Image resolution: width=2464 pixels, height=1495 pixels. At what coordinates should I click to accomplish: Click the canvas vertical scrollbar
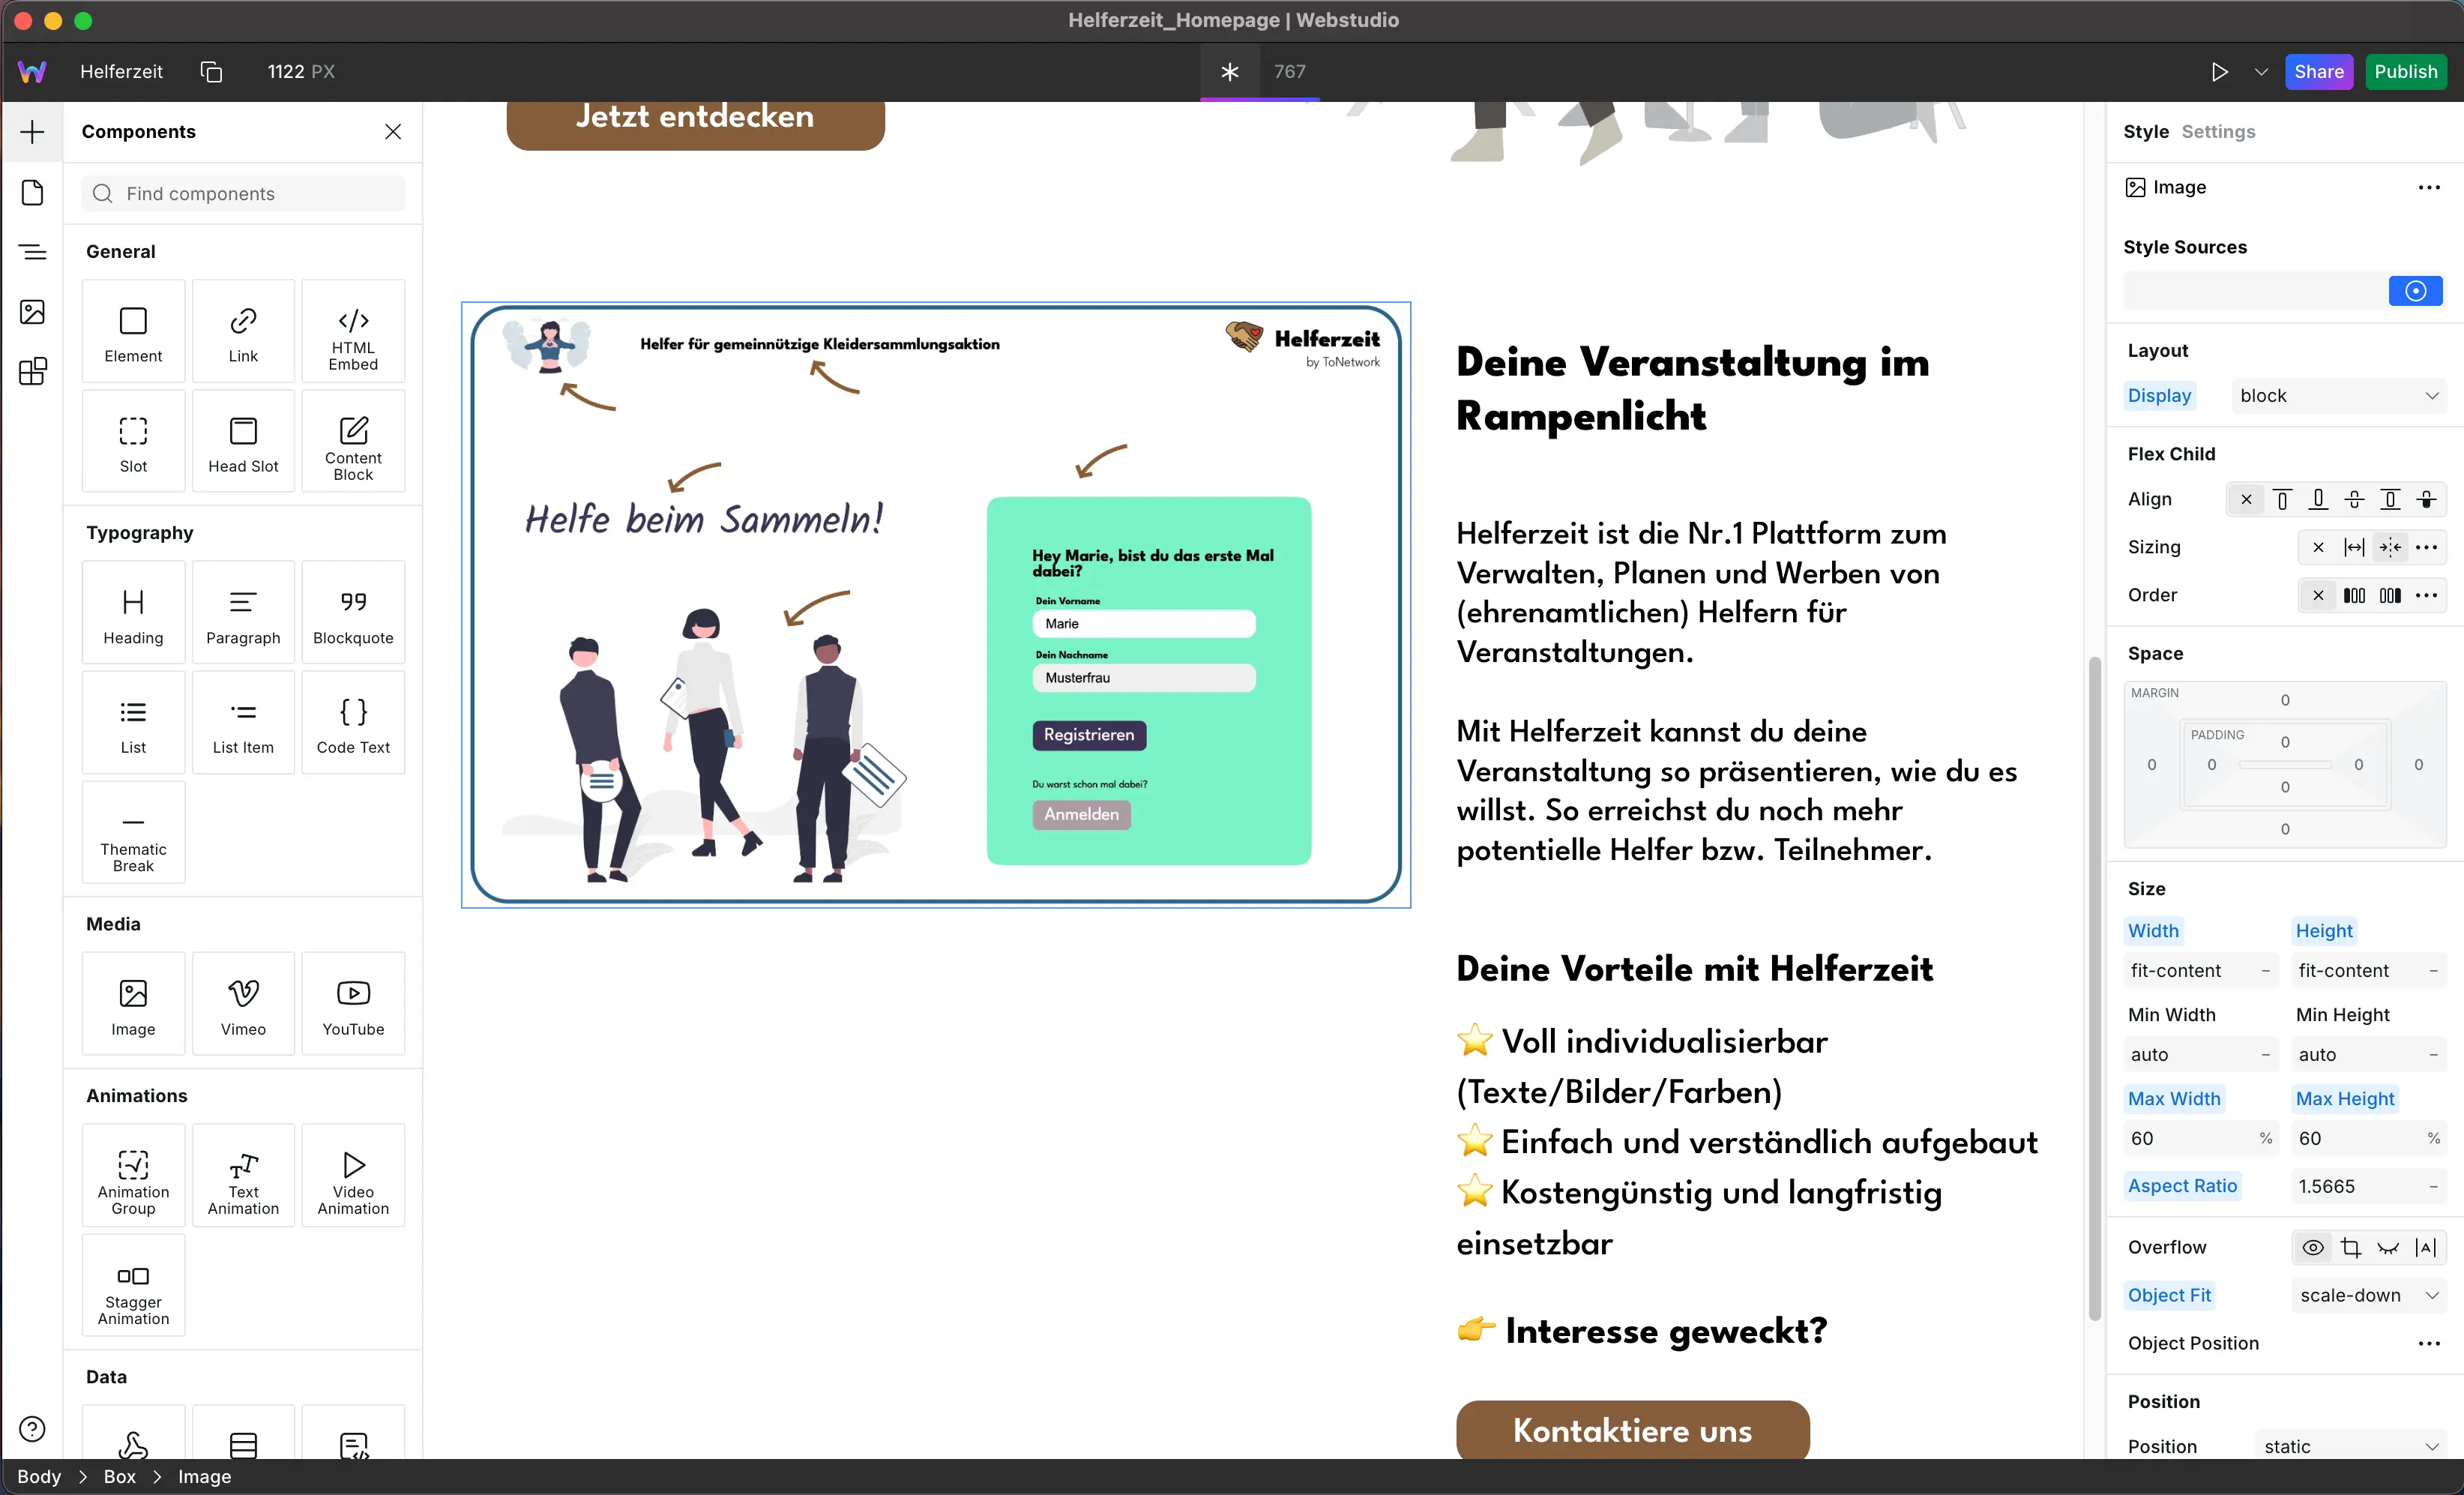(x=2094, y=988)
